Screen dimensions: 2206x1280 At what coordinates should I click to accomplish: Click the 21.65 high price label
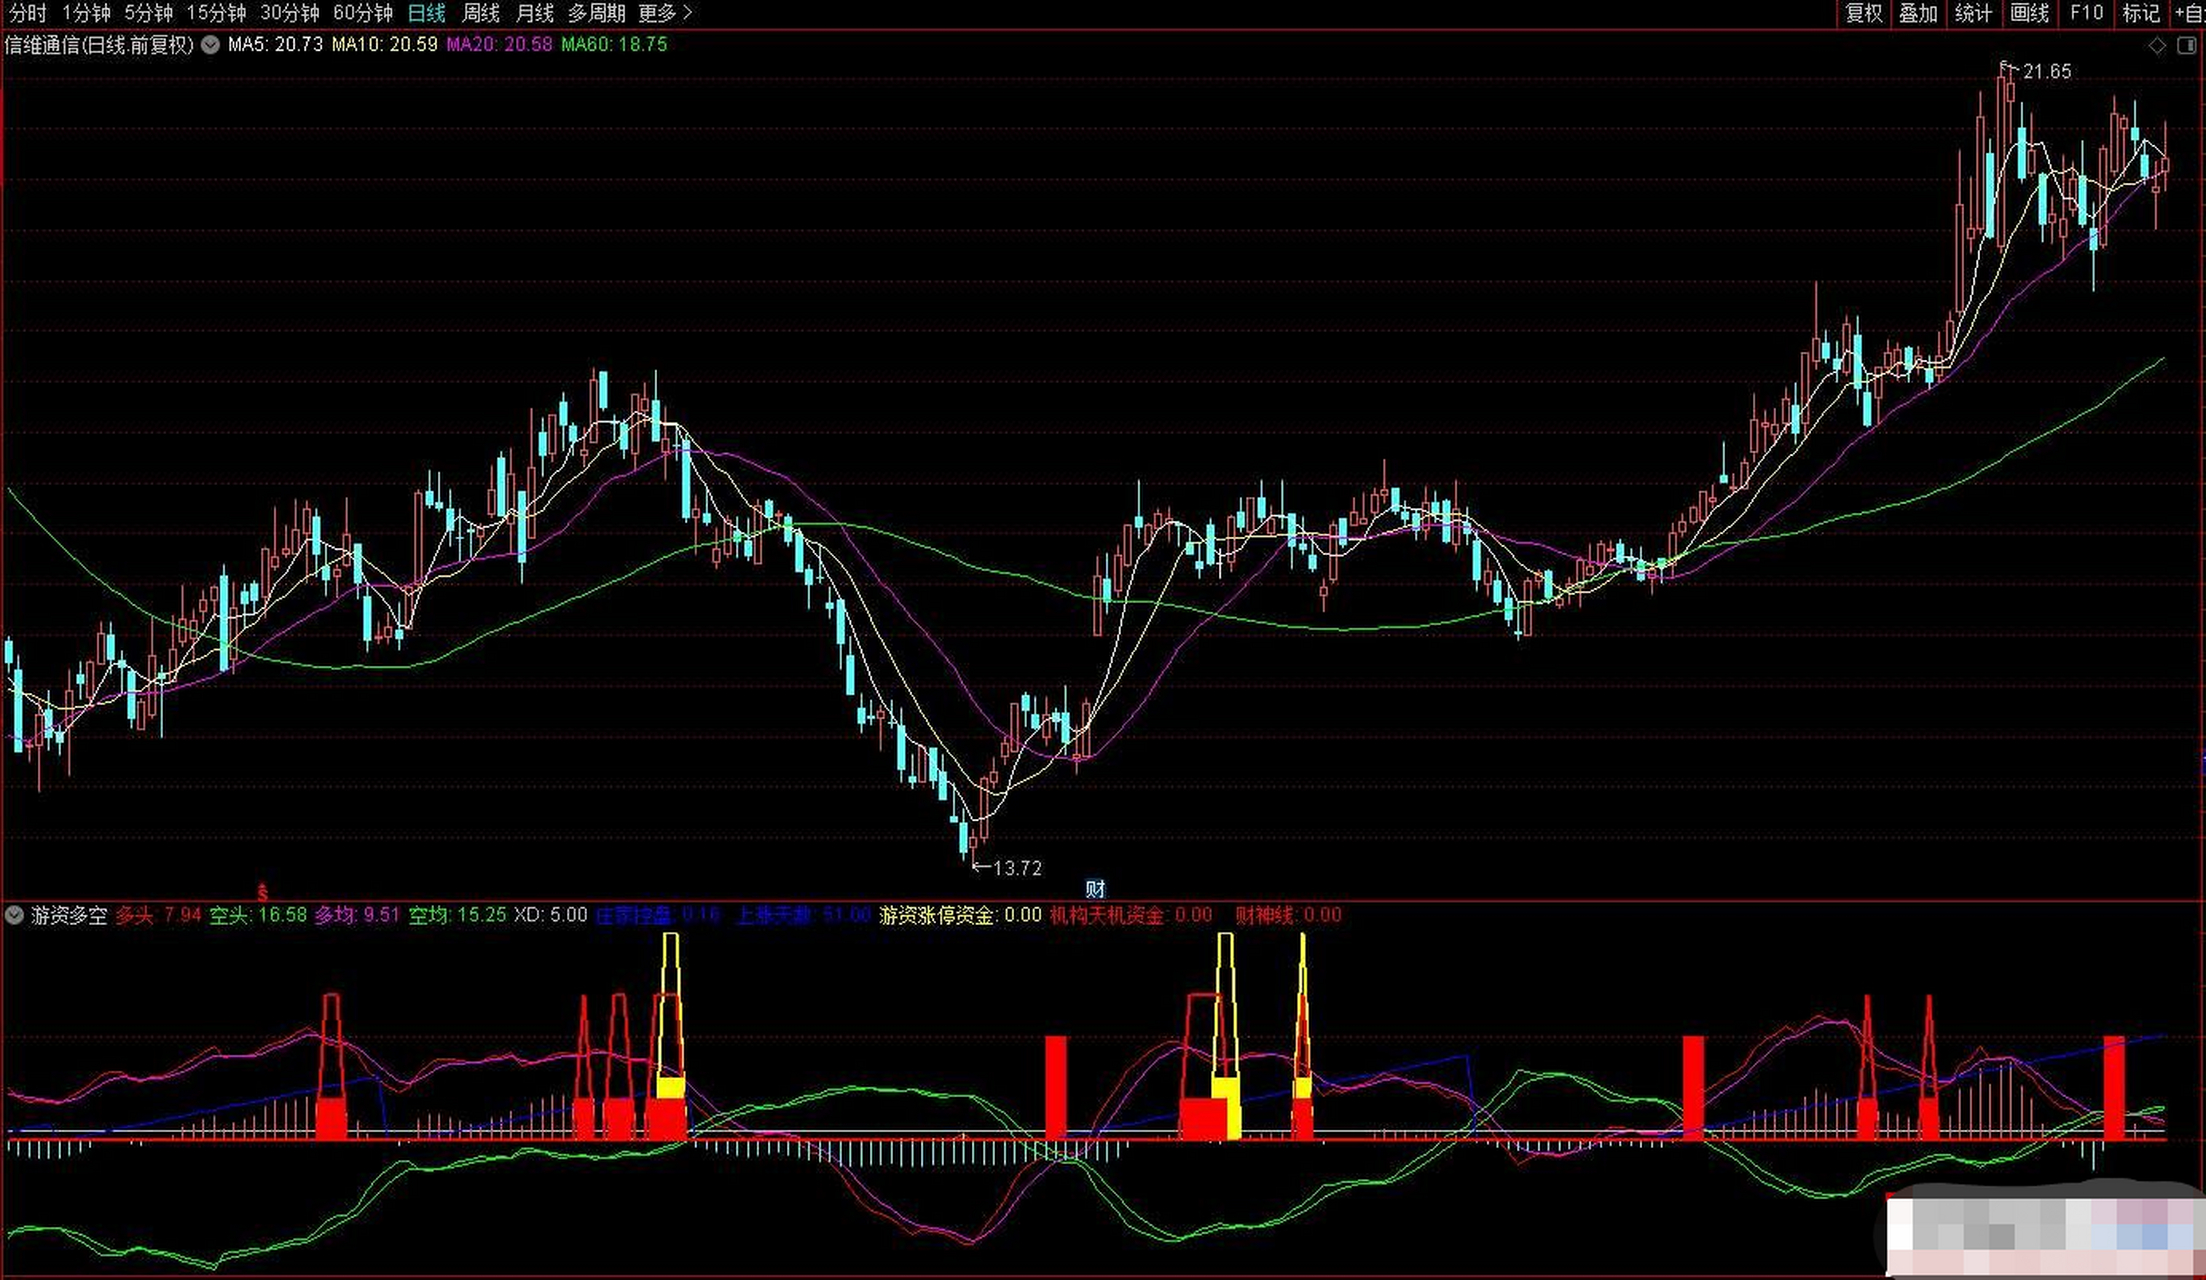[2046, 72]
